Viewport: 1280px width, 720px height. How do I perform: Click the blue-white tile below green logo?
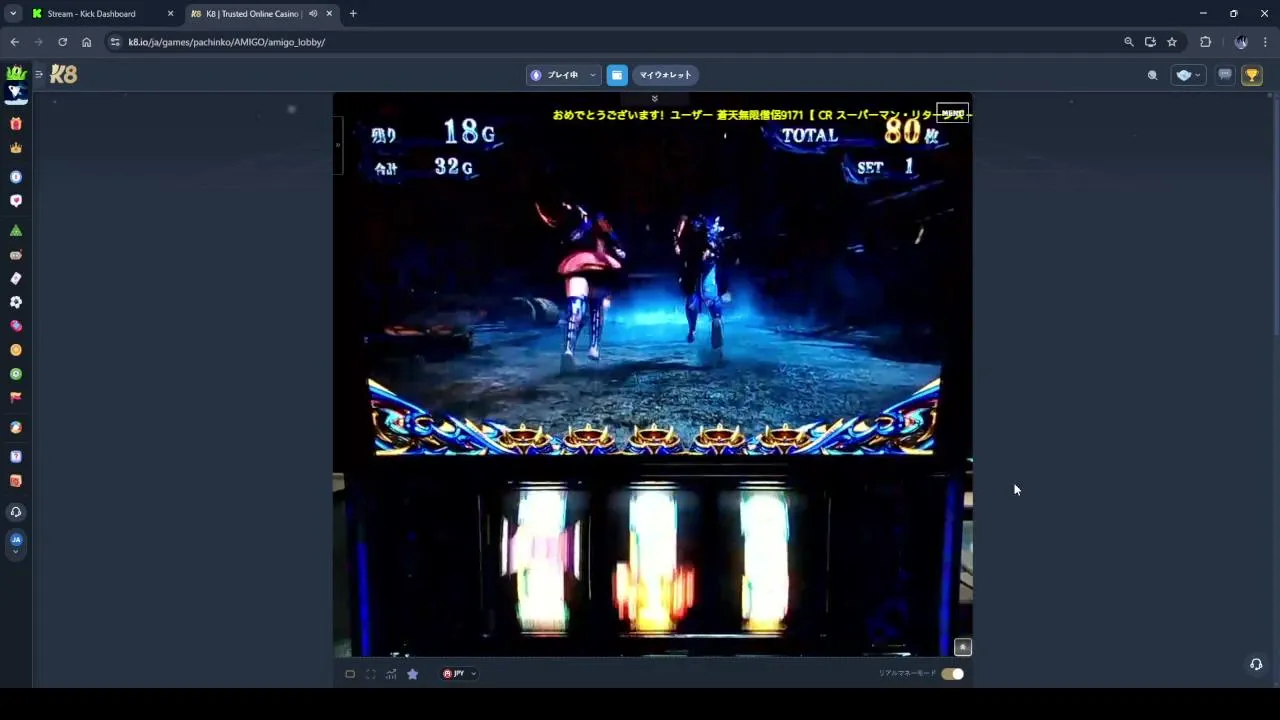coord(15,93)
